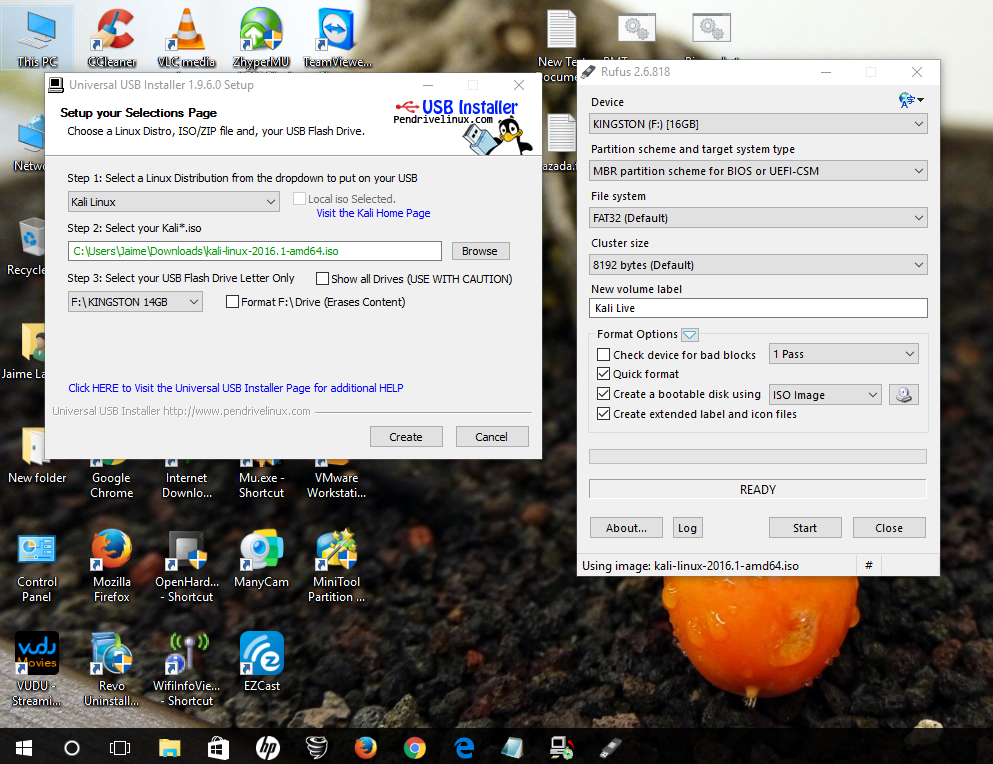The image size is (993, 764).
Task: Click Visit the Kali Home Page link
Action: [x=374, y=213]
